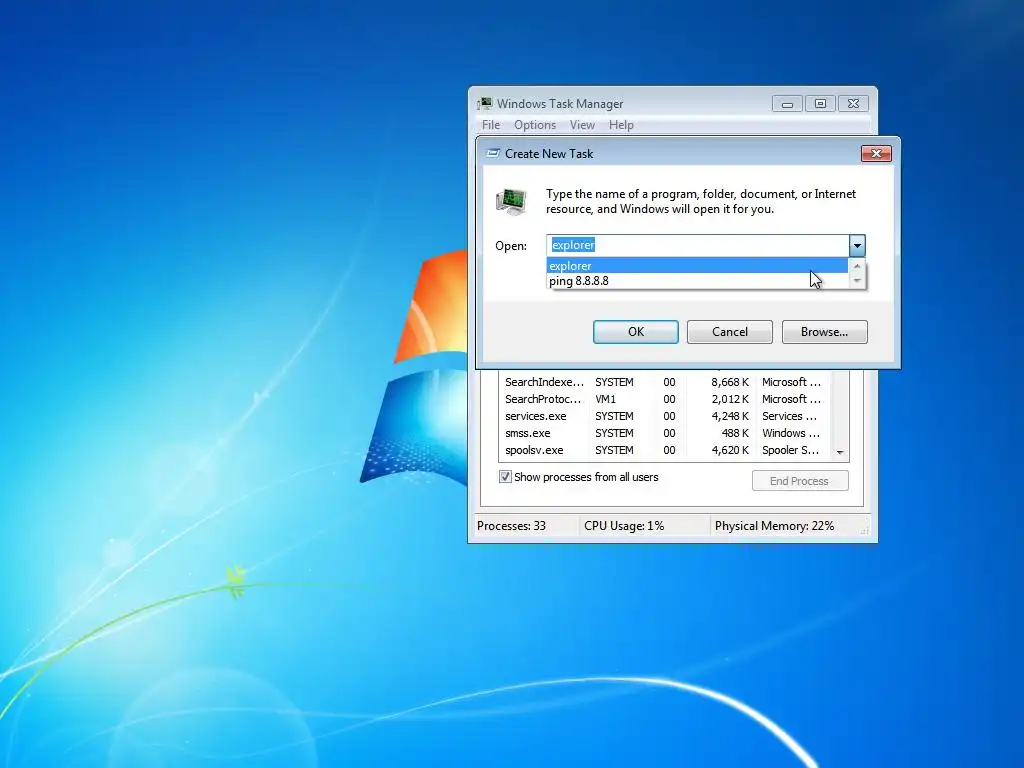Open the File menu in Task Manager

(491, 125)
